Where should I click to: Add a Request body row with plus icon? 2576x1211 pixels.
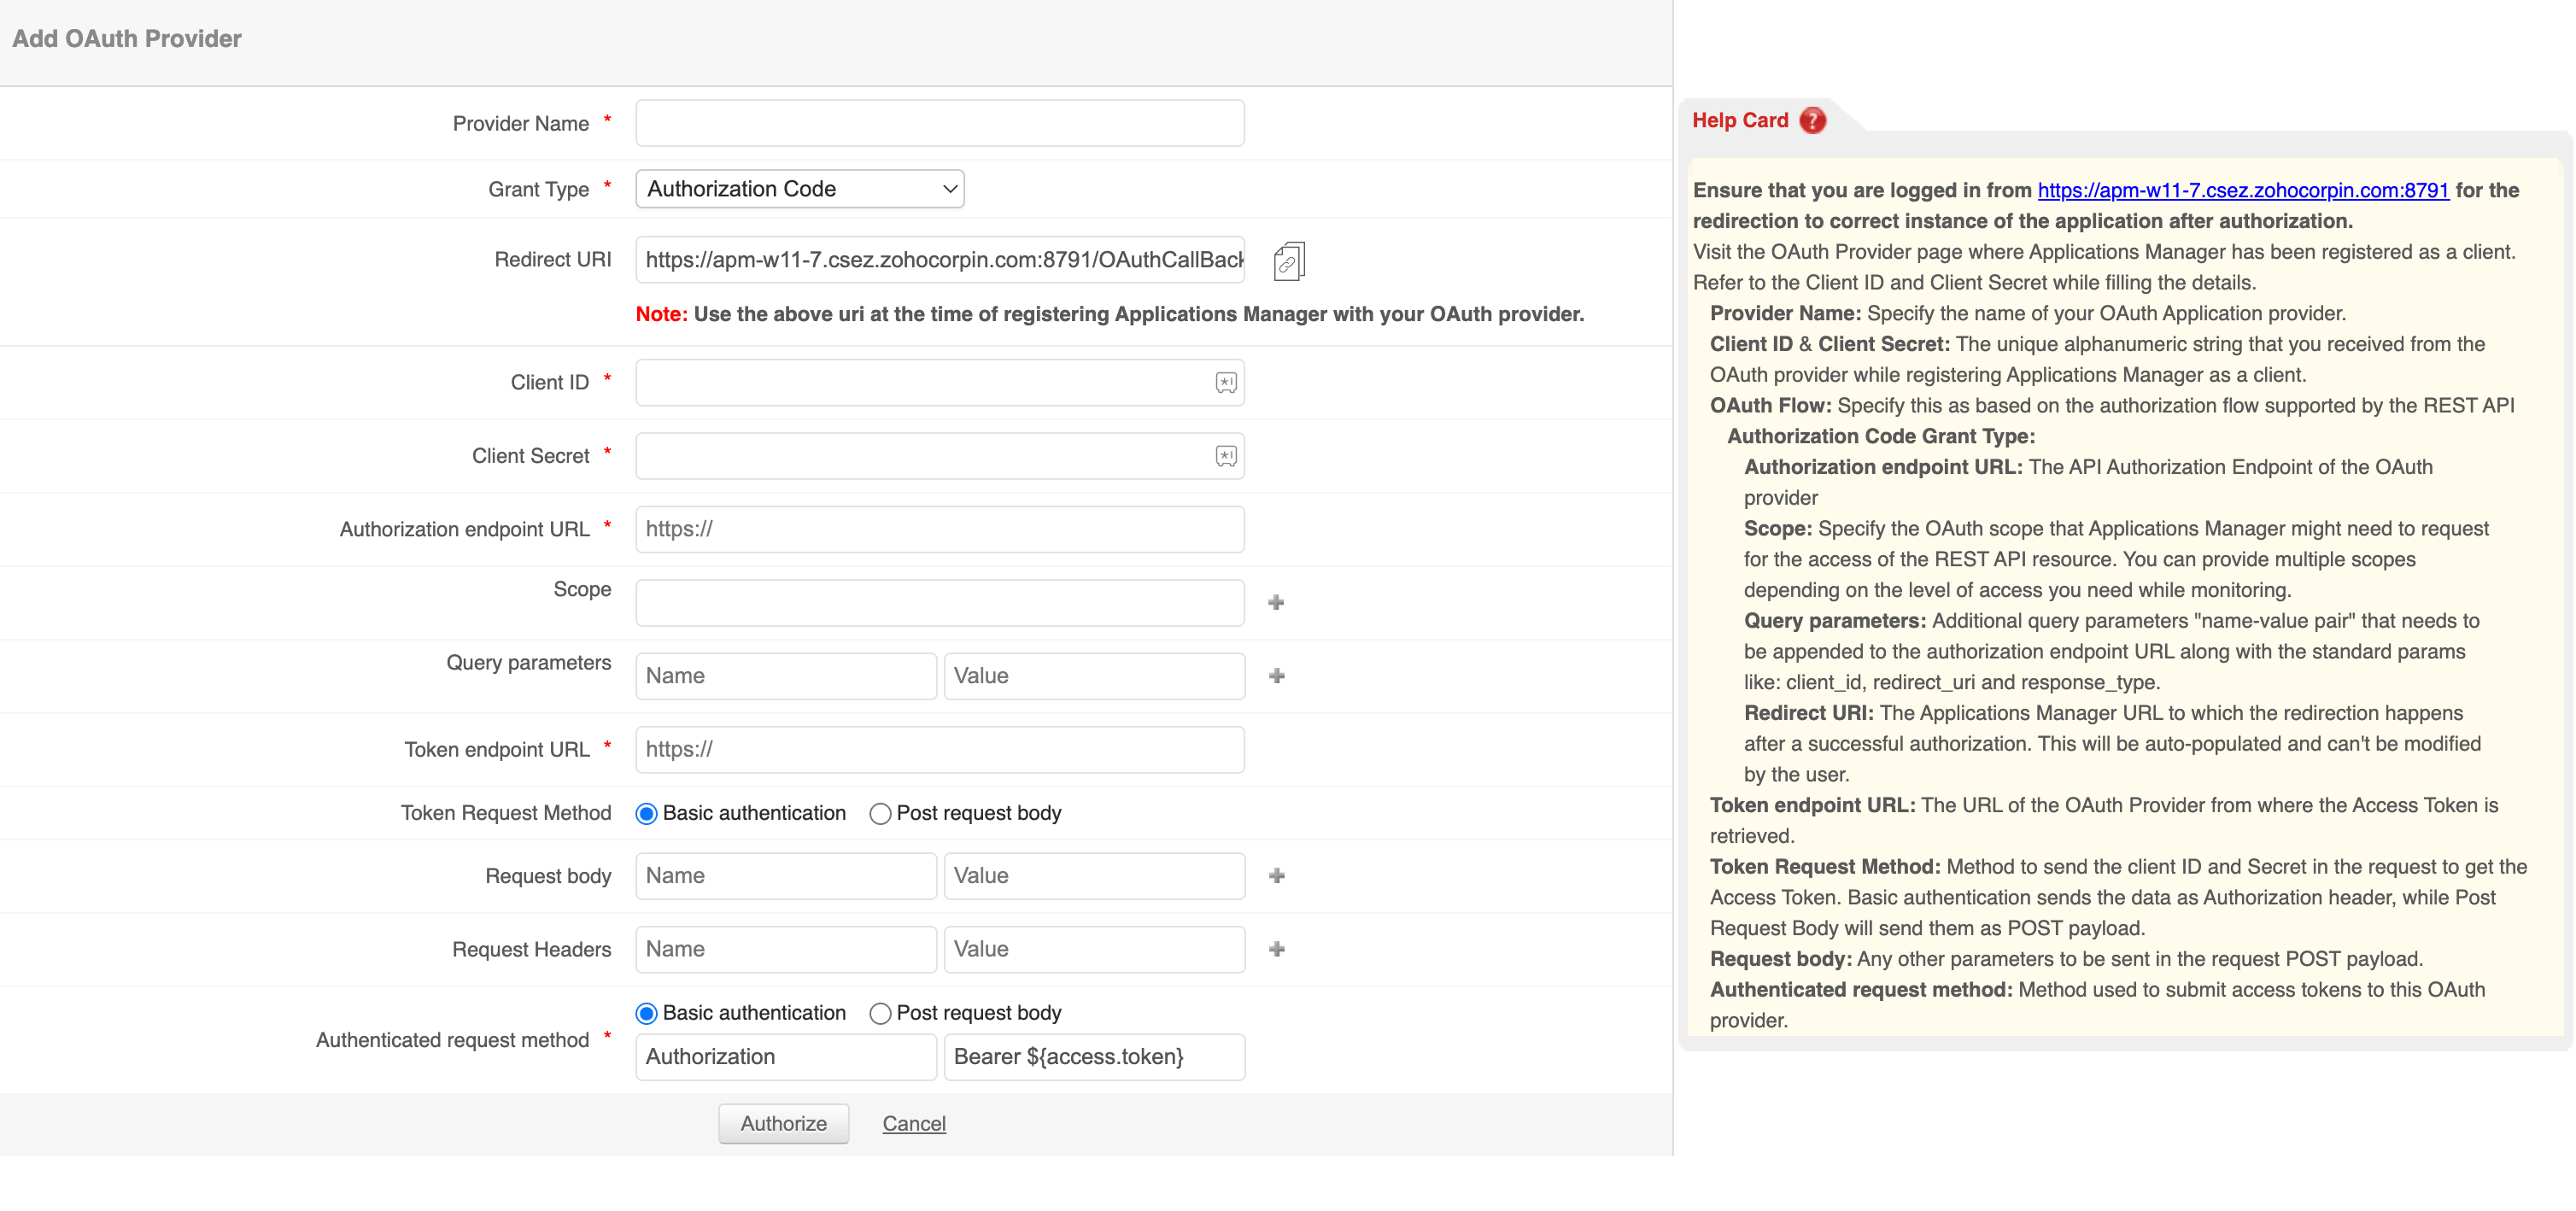pos(1277,876)
